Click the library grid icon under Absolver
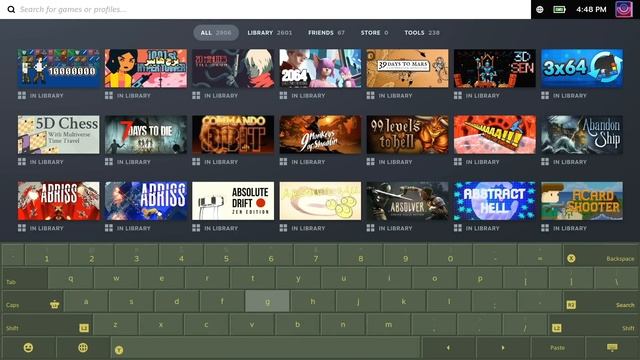The width and height of the screenshot is (640, 360). pyautogui.click(x=371, y=228)
